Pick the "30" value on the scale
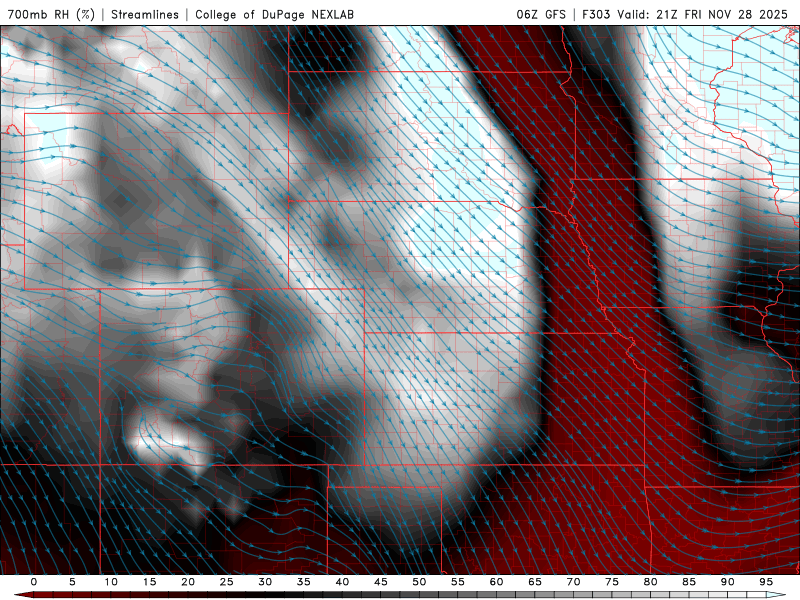800x600 pixels. pyautogui.click(x=265, y=582)
